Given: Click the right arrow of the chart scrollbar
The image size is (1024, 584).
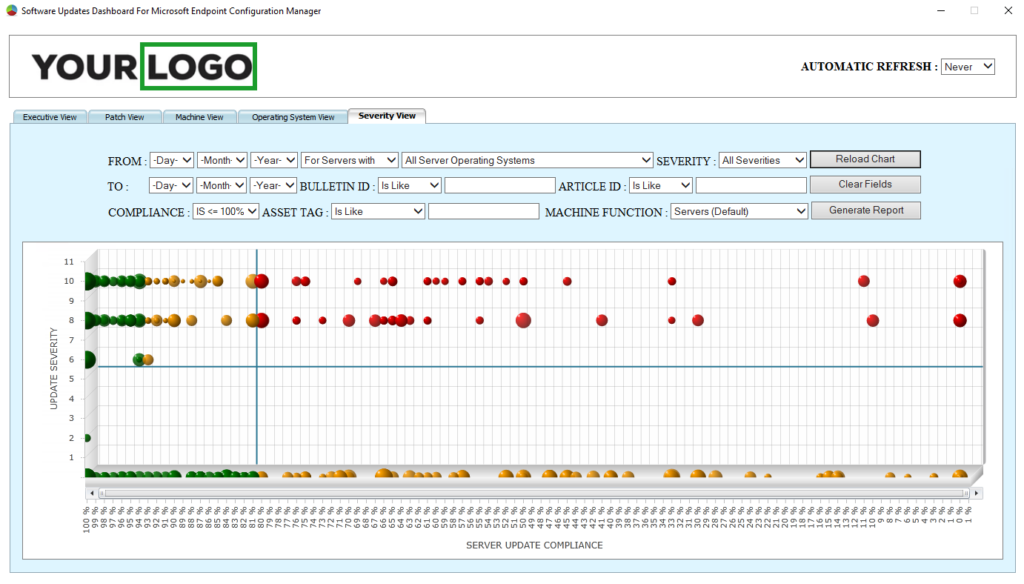Looking at the screenshot, I should click(x=977, y=492).
